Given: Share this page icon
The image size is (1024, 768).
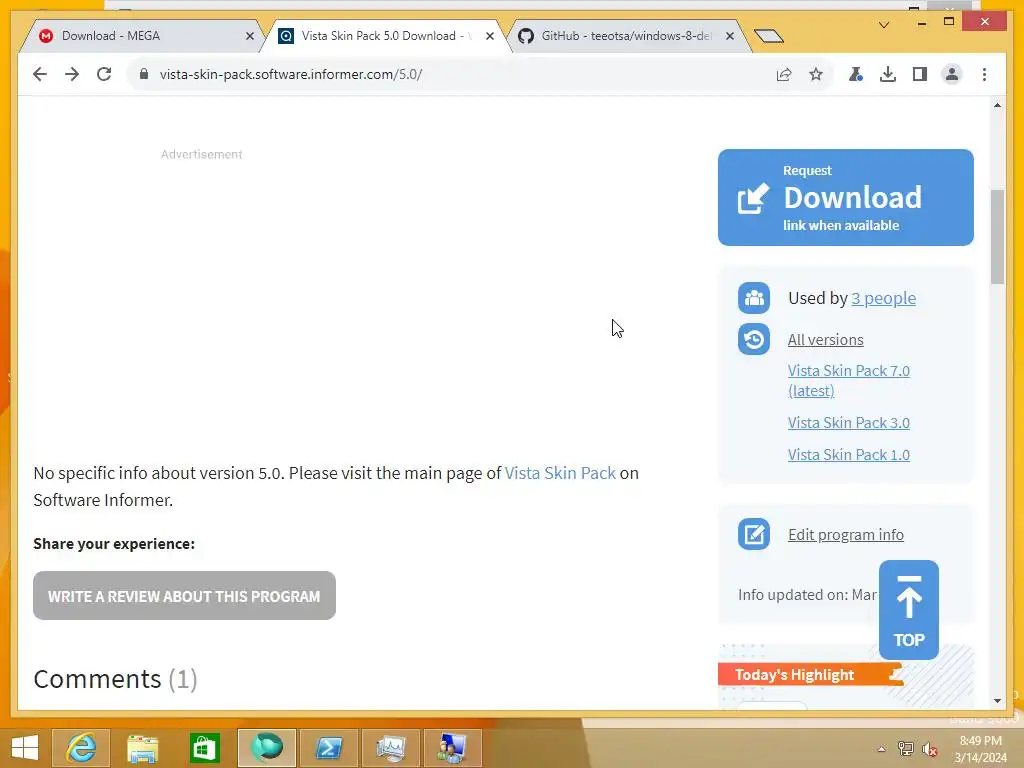Looking at the screenshot, I should (x=784, y=74).
